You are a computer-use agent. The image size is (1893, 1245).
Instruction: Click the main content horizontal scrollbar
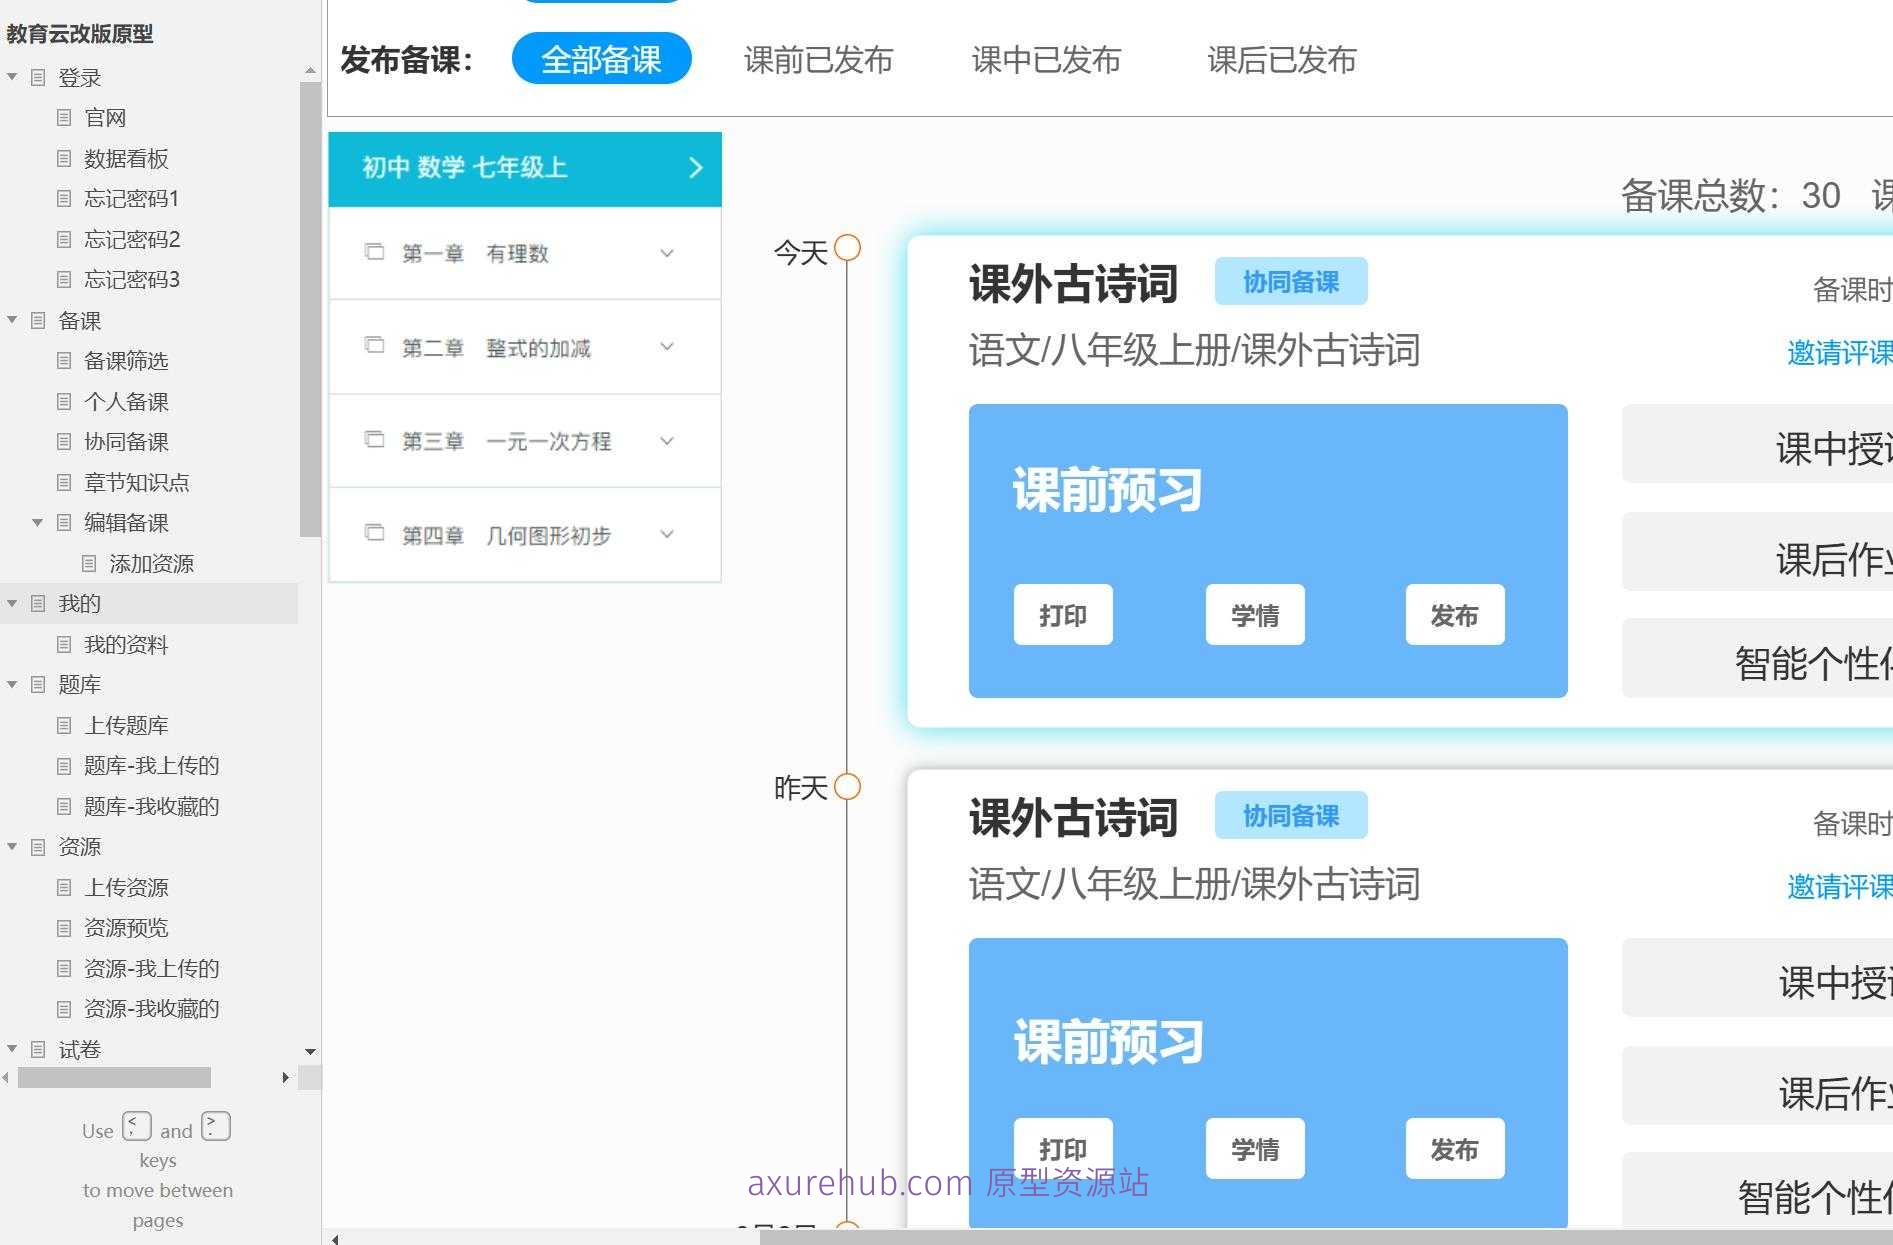(x=1326, y=1237)
